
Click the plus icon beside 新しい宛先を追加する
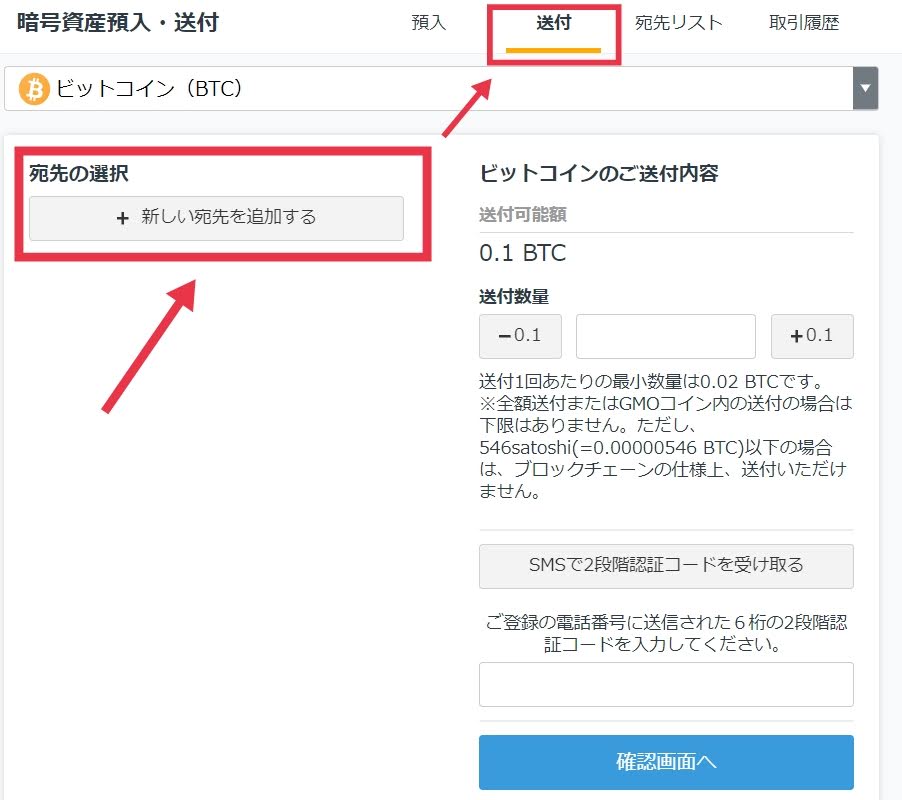(x=122, y=218)
